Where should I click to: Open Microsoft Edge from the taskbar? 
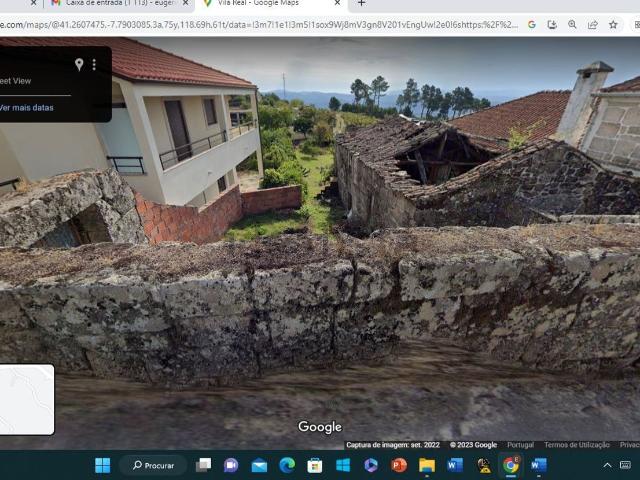click(x=287, y=465)
